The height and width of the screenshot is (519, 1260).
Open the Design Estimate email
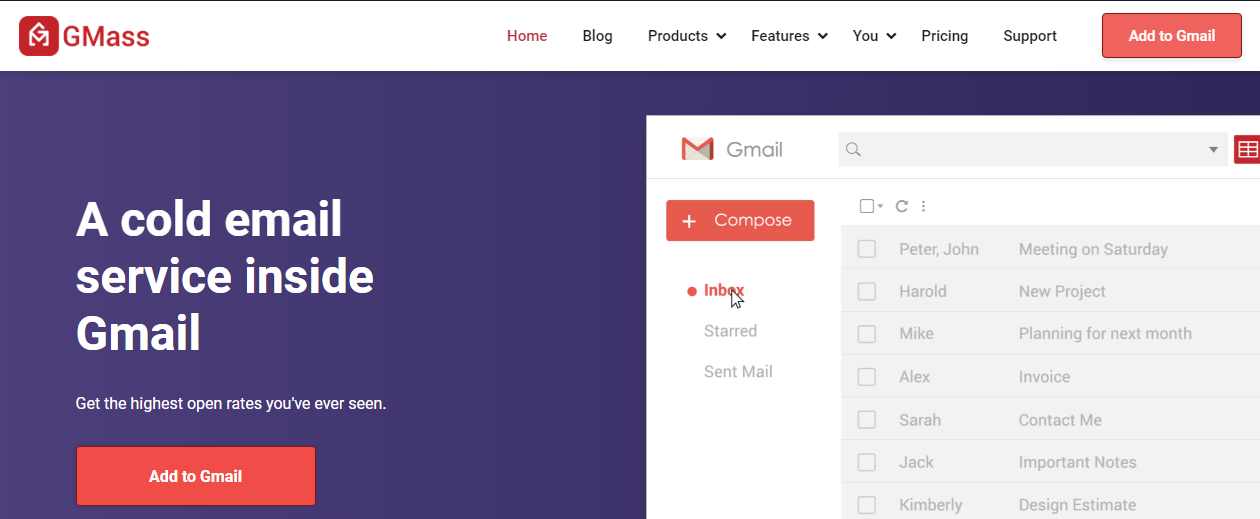pyautogui.click(x=1077, y=505)
